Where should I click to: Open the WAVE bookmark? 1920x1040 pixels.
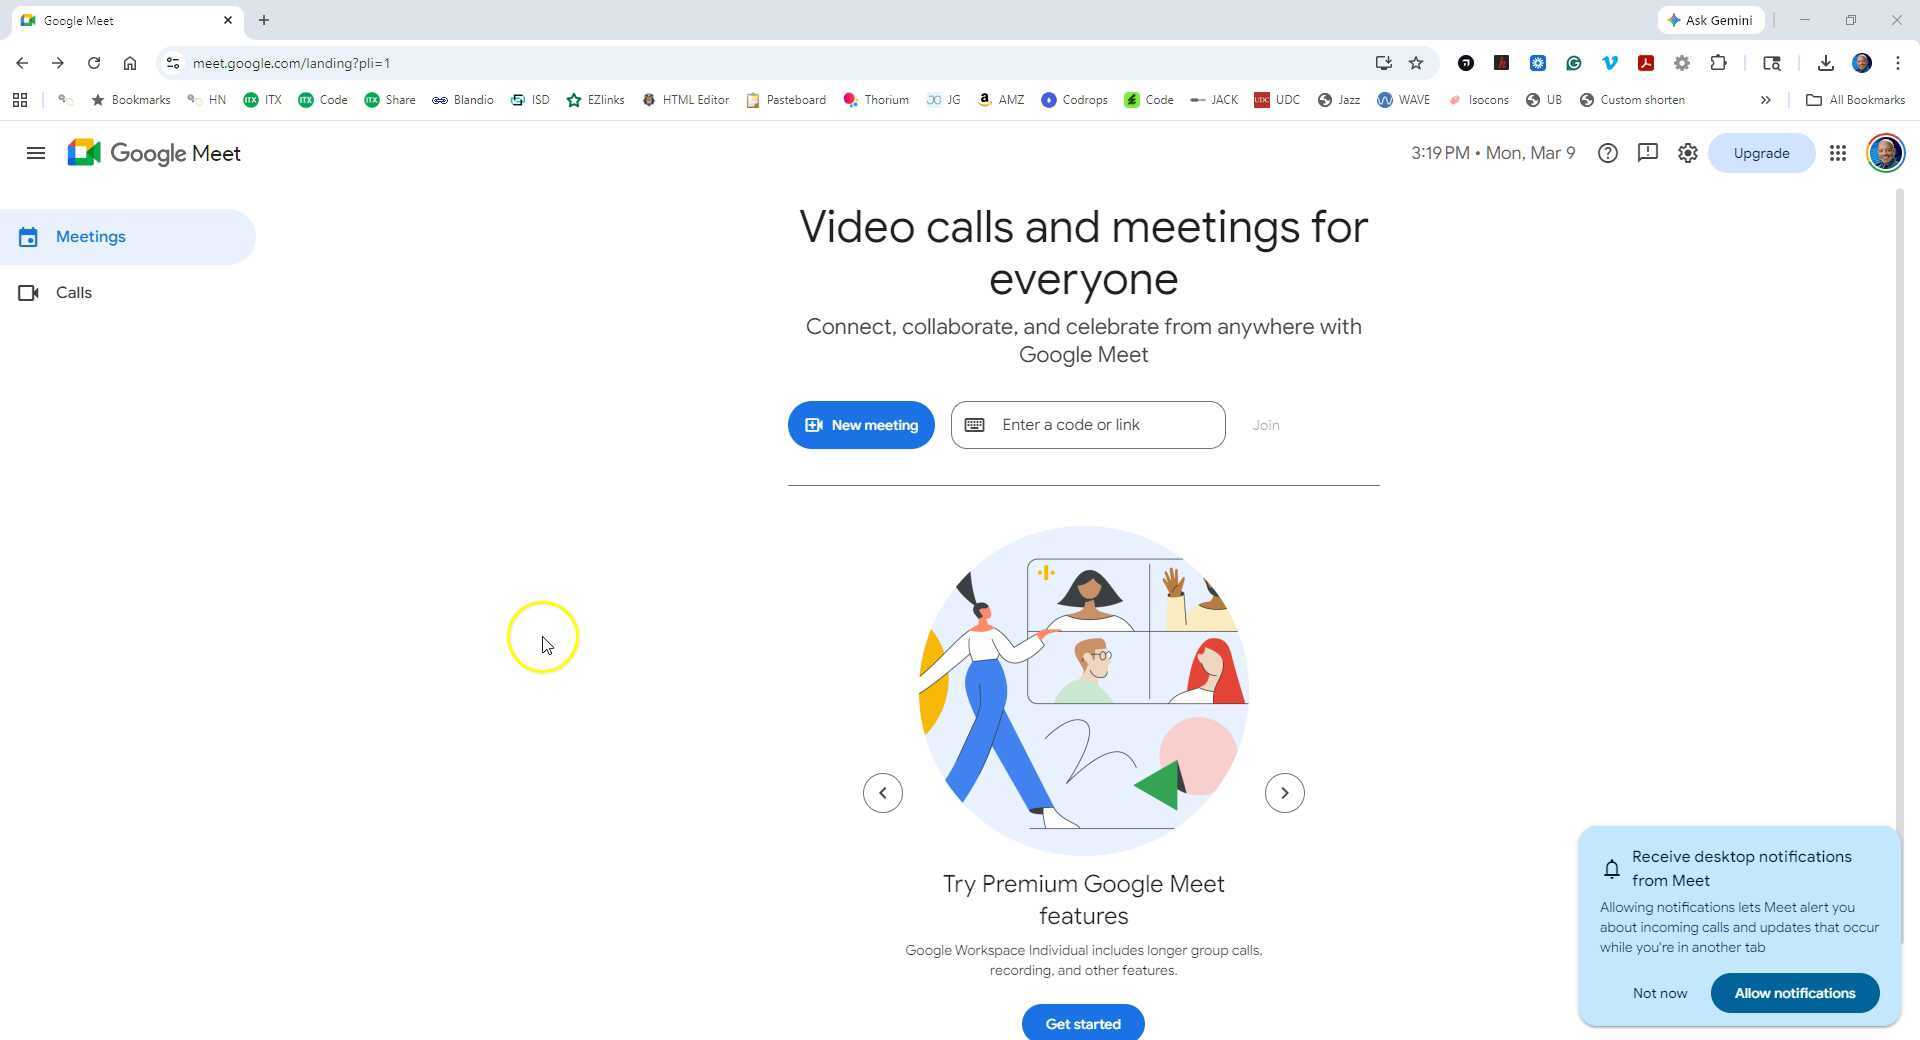[1403, 100]
